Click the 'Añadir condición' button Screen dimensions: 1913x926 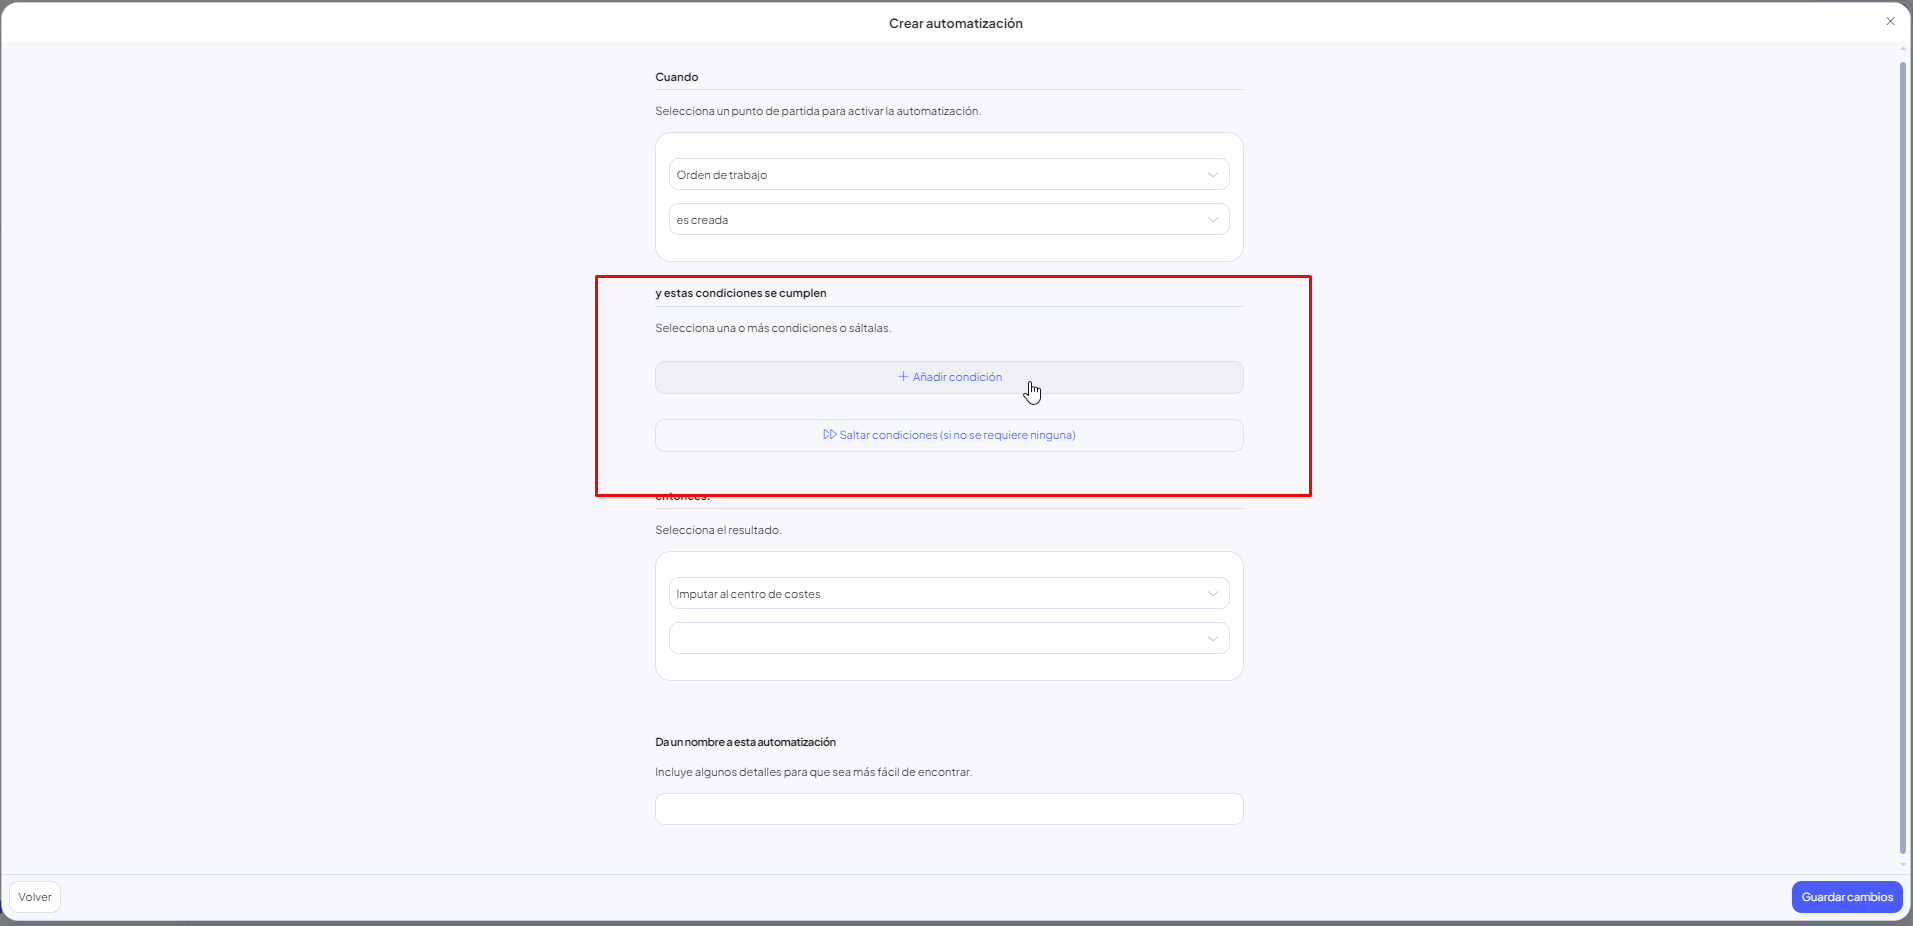(949, 377)
